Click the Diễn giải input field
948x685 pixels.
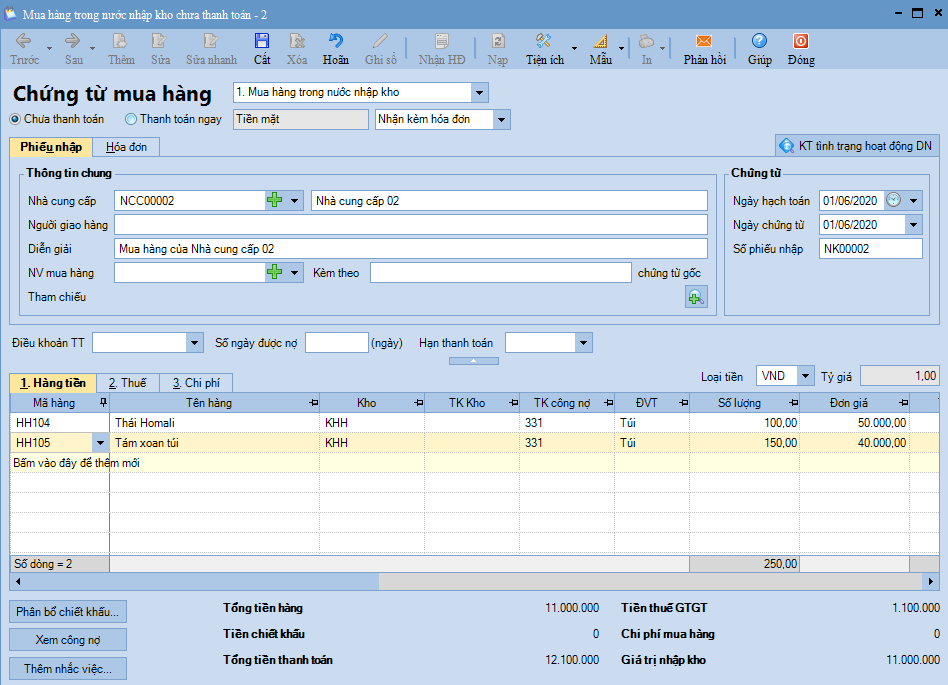411,248
